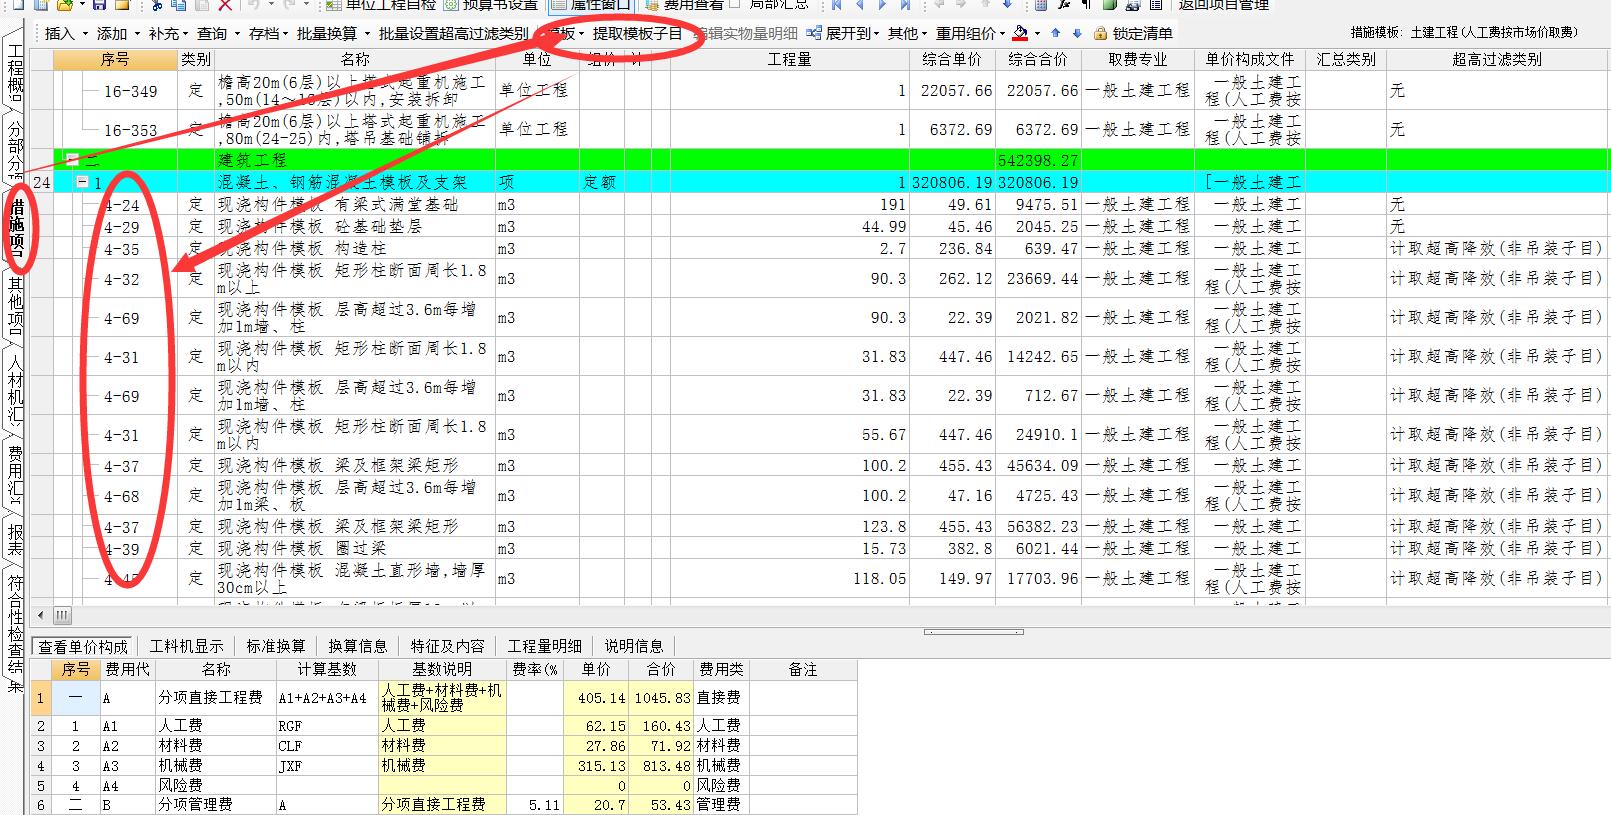
Task: Click the lock icon for 锁定清单
Action: [x=1100, y=33]
